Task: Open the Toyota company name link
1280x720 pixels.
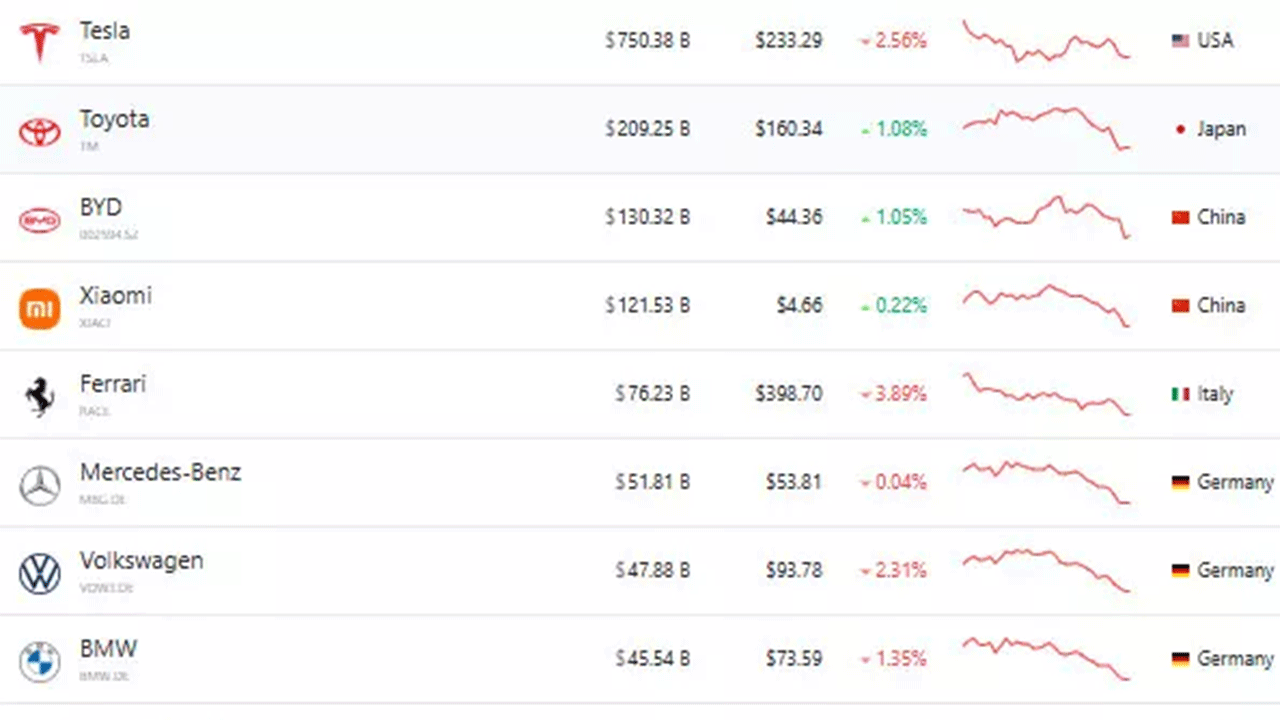Action: [x=114, y=119]
